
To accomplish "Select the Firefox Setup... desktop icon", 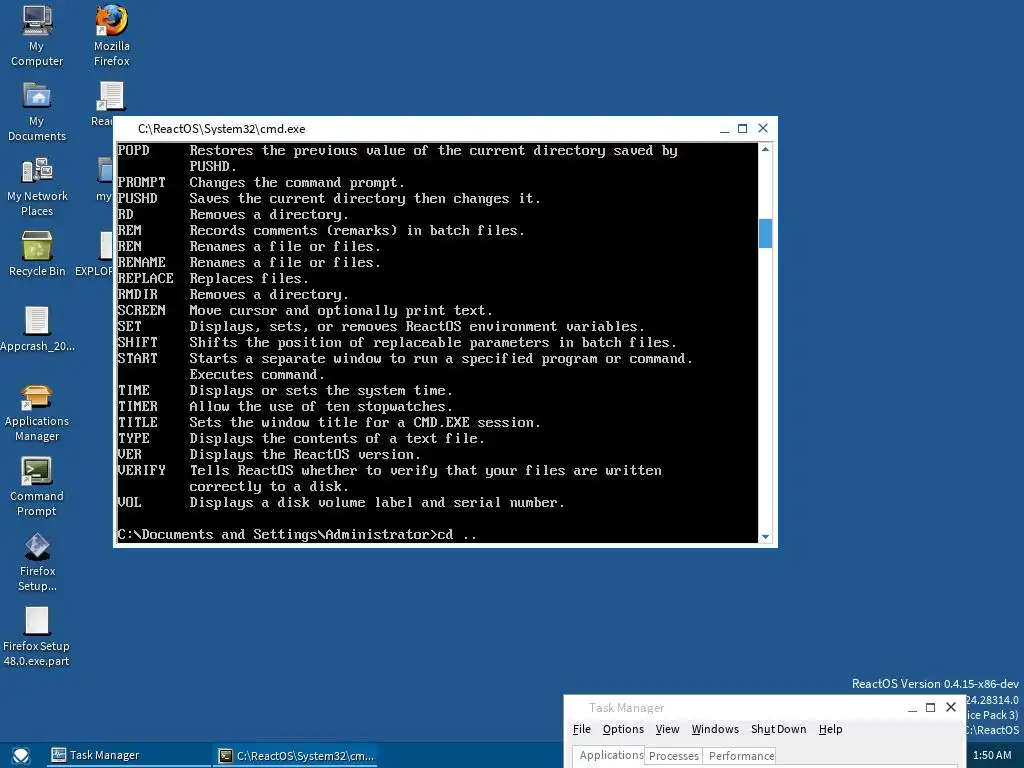I will [x=37, y=562].
